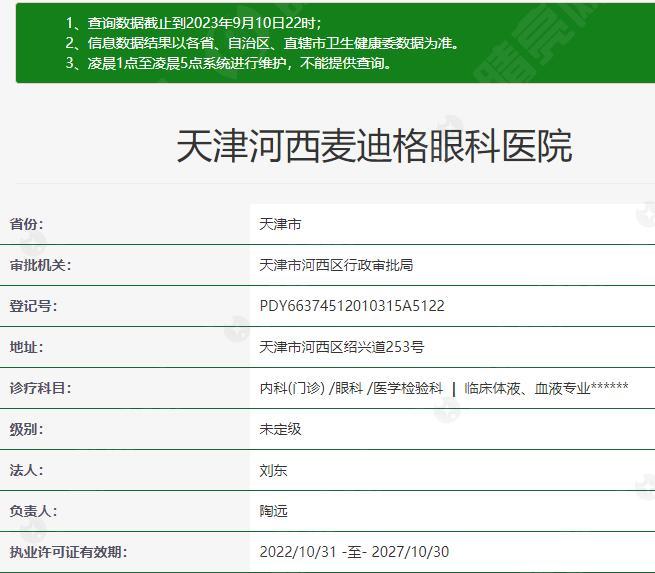Click the notice line 查询数据截止到2023年9月10日22时

pos(193,23)
